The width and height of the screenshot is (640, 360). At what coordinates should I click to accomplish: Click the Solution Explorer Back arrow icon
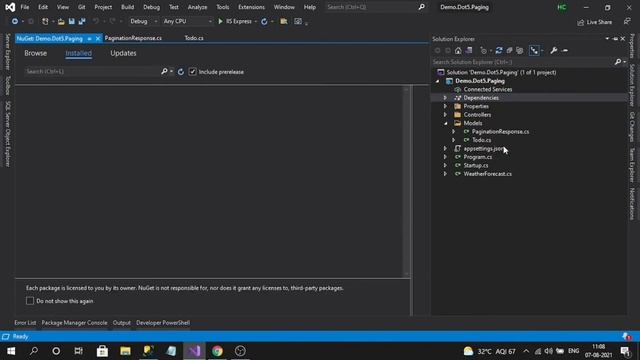point(438,51)
